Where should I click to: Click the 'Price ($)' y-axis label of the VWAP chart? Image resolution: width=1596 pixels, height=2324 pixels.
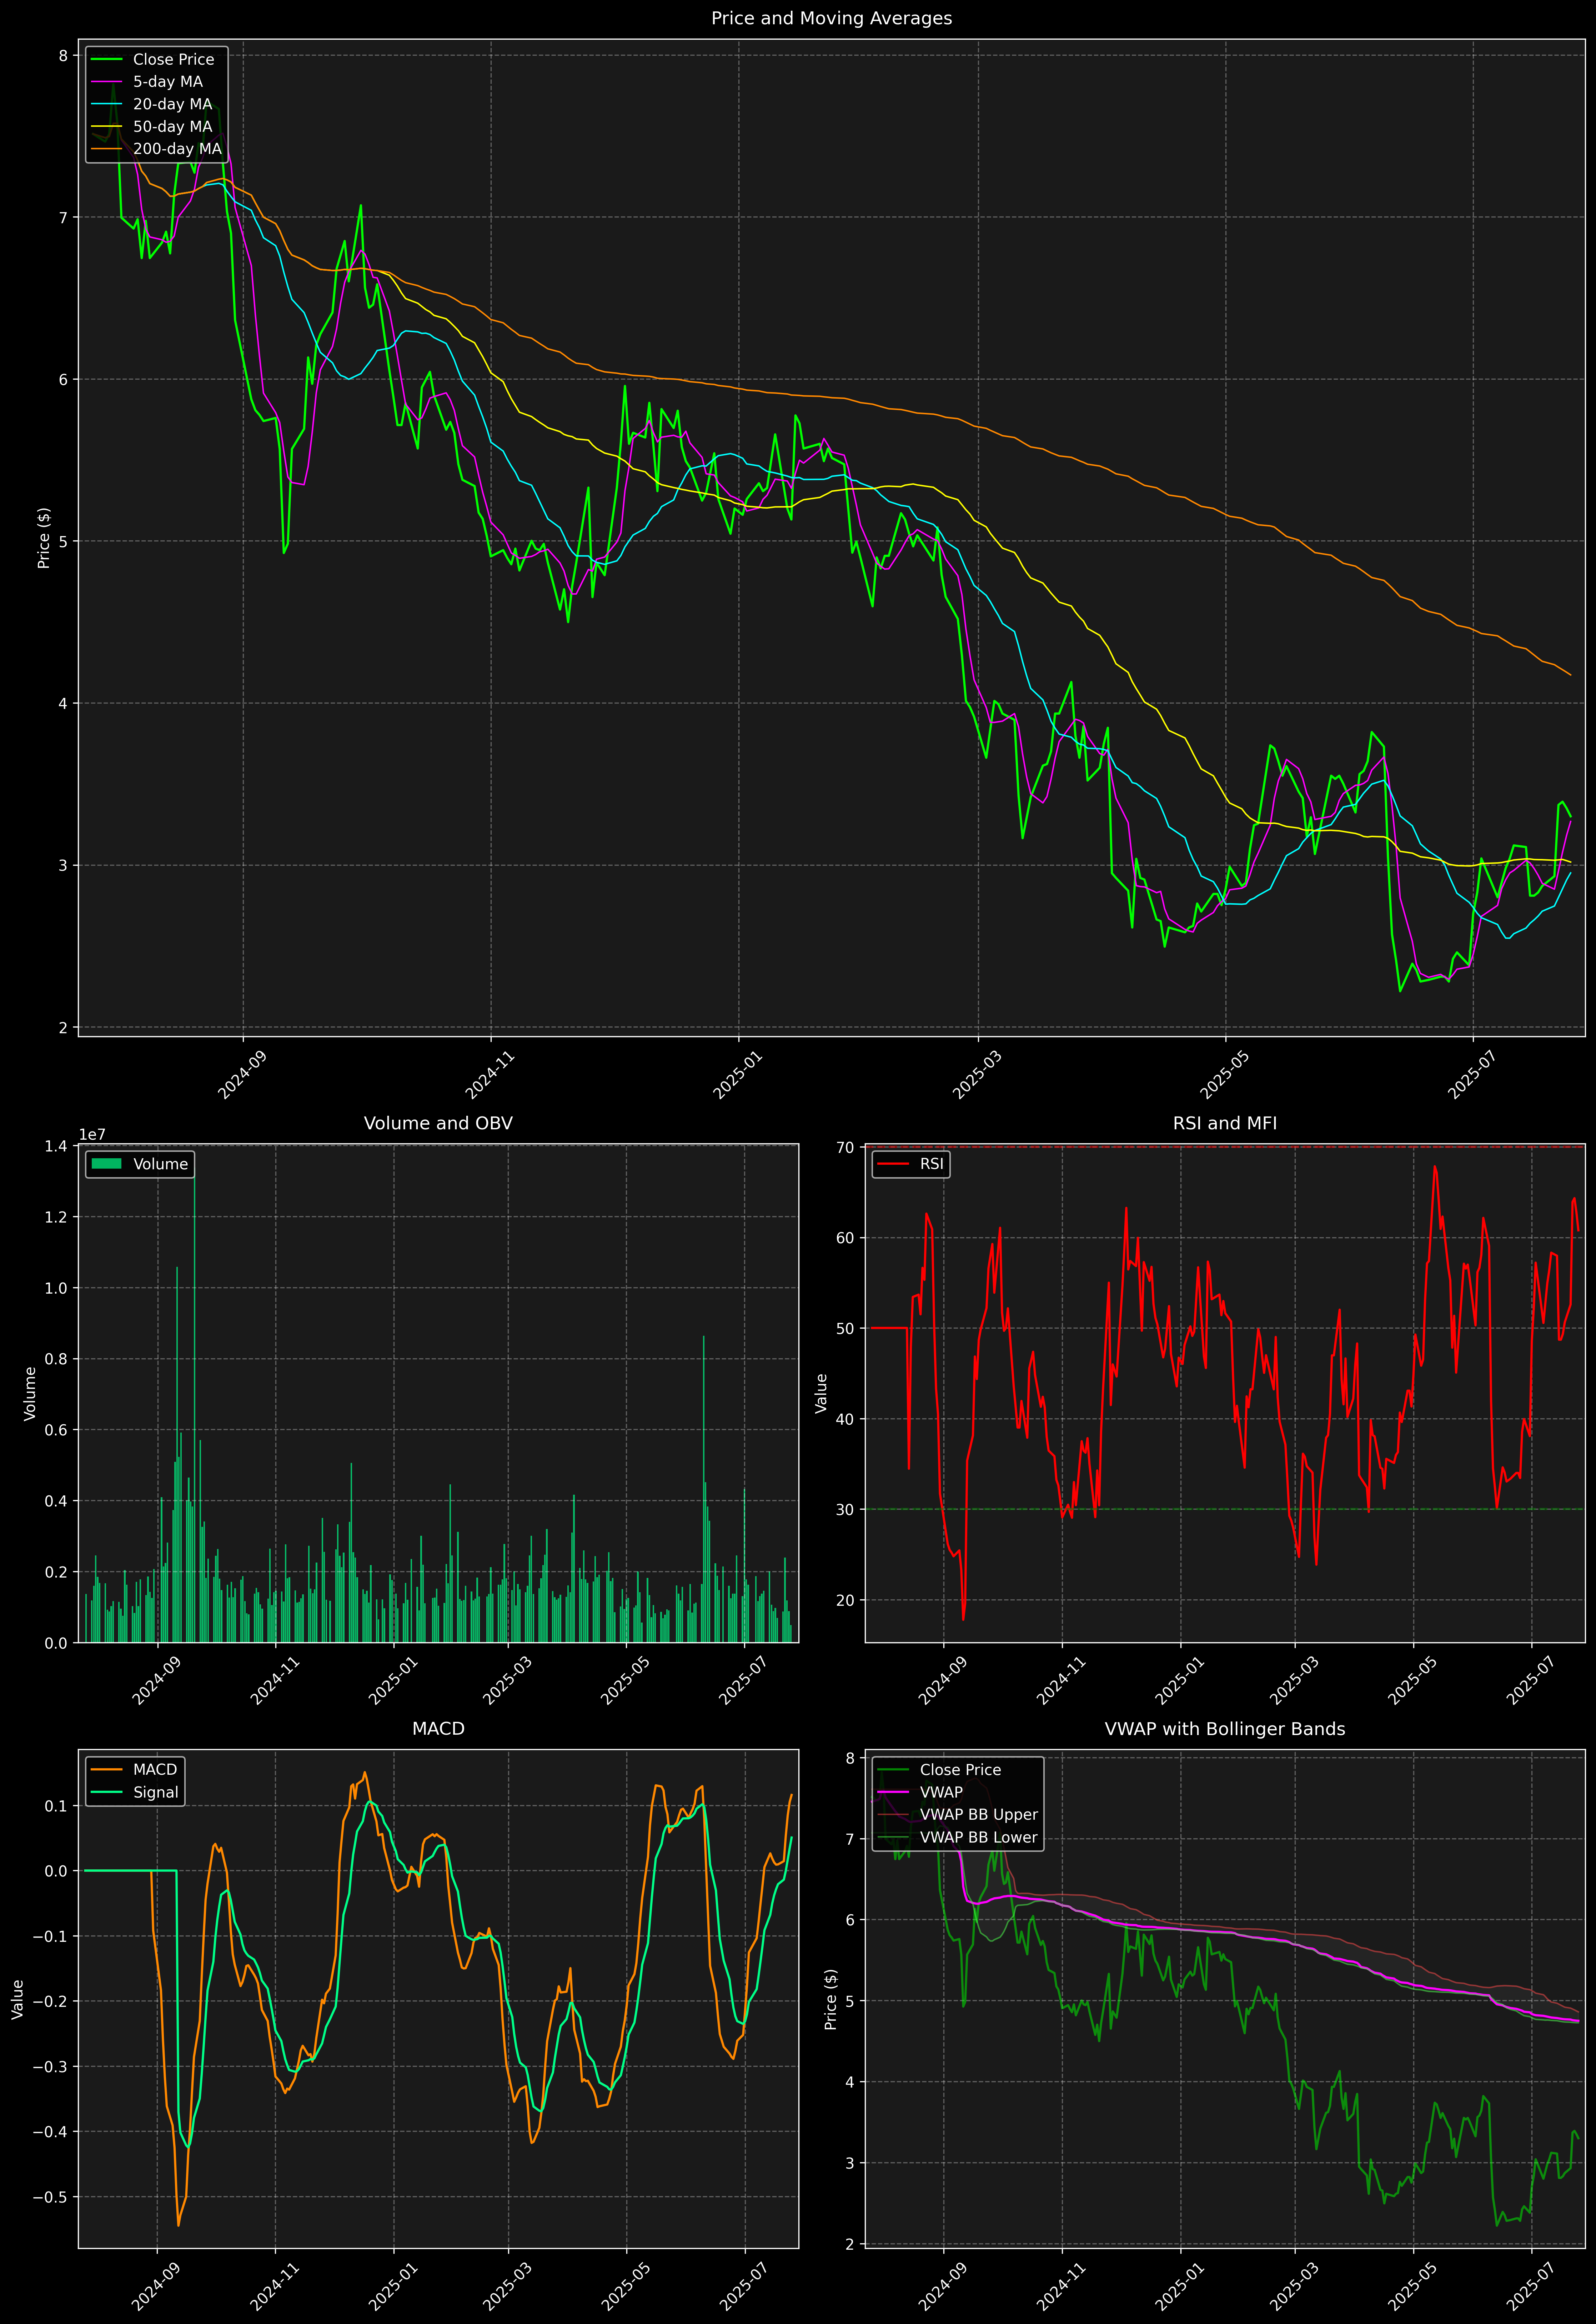830,1999
